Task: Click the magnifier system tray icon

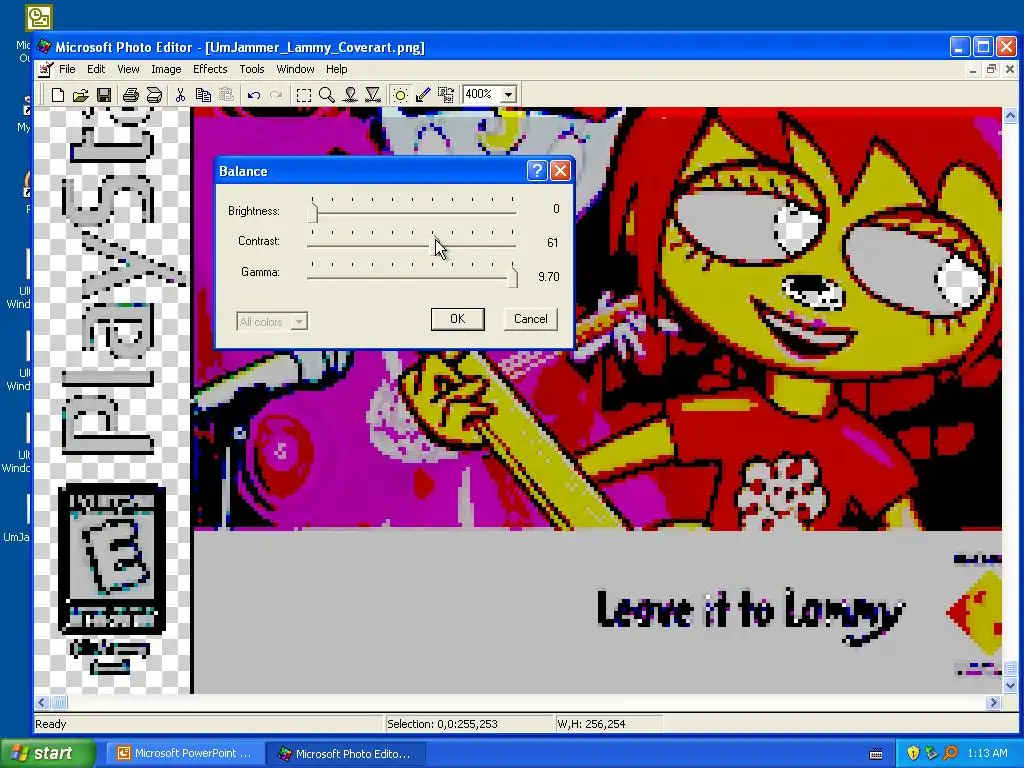Action: click(x=951, y=754)
